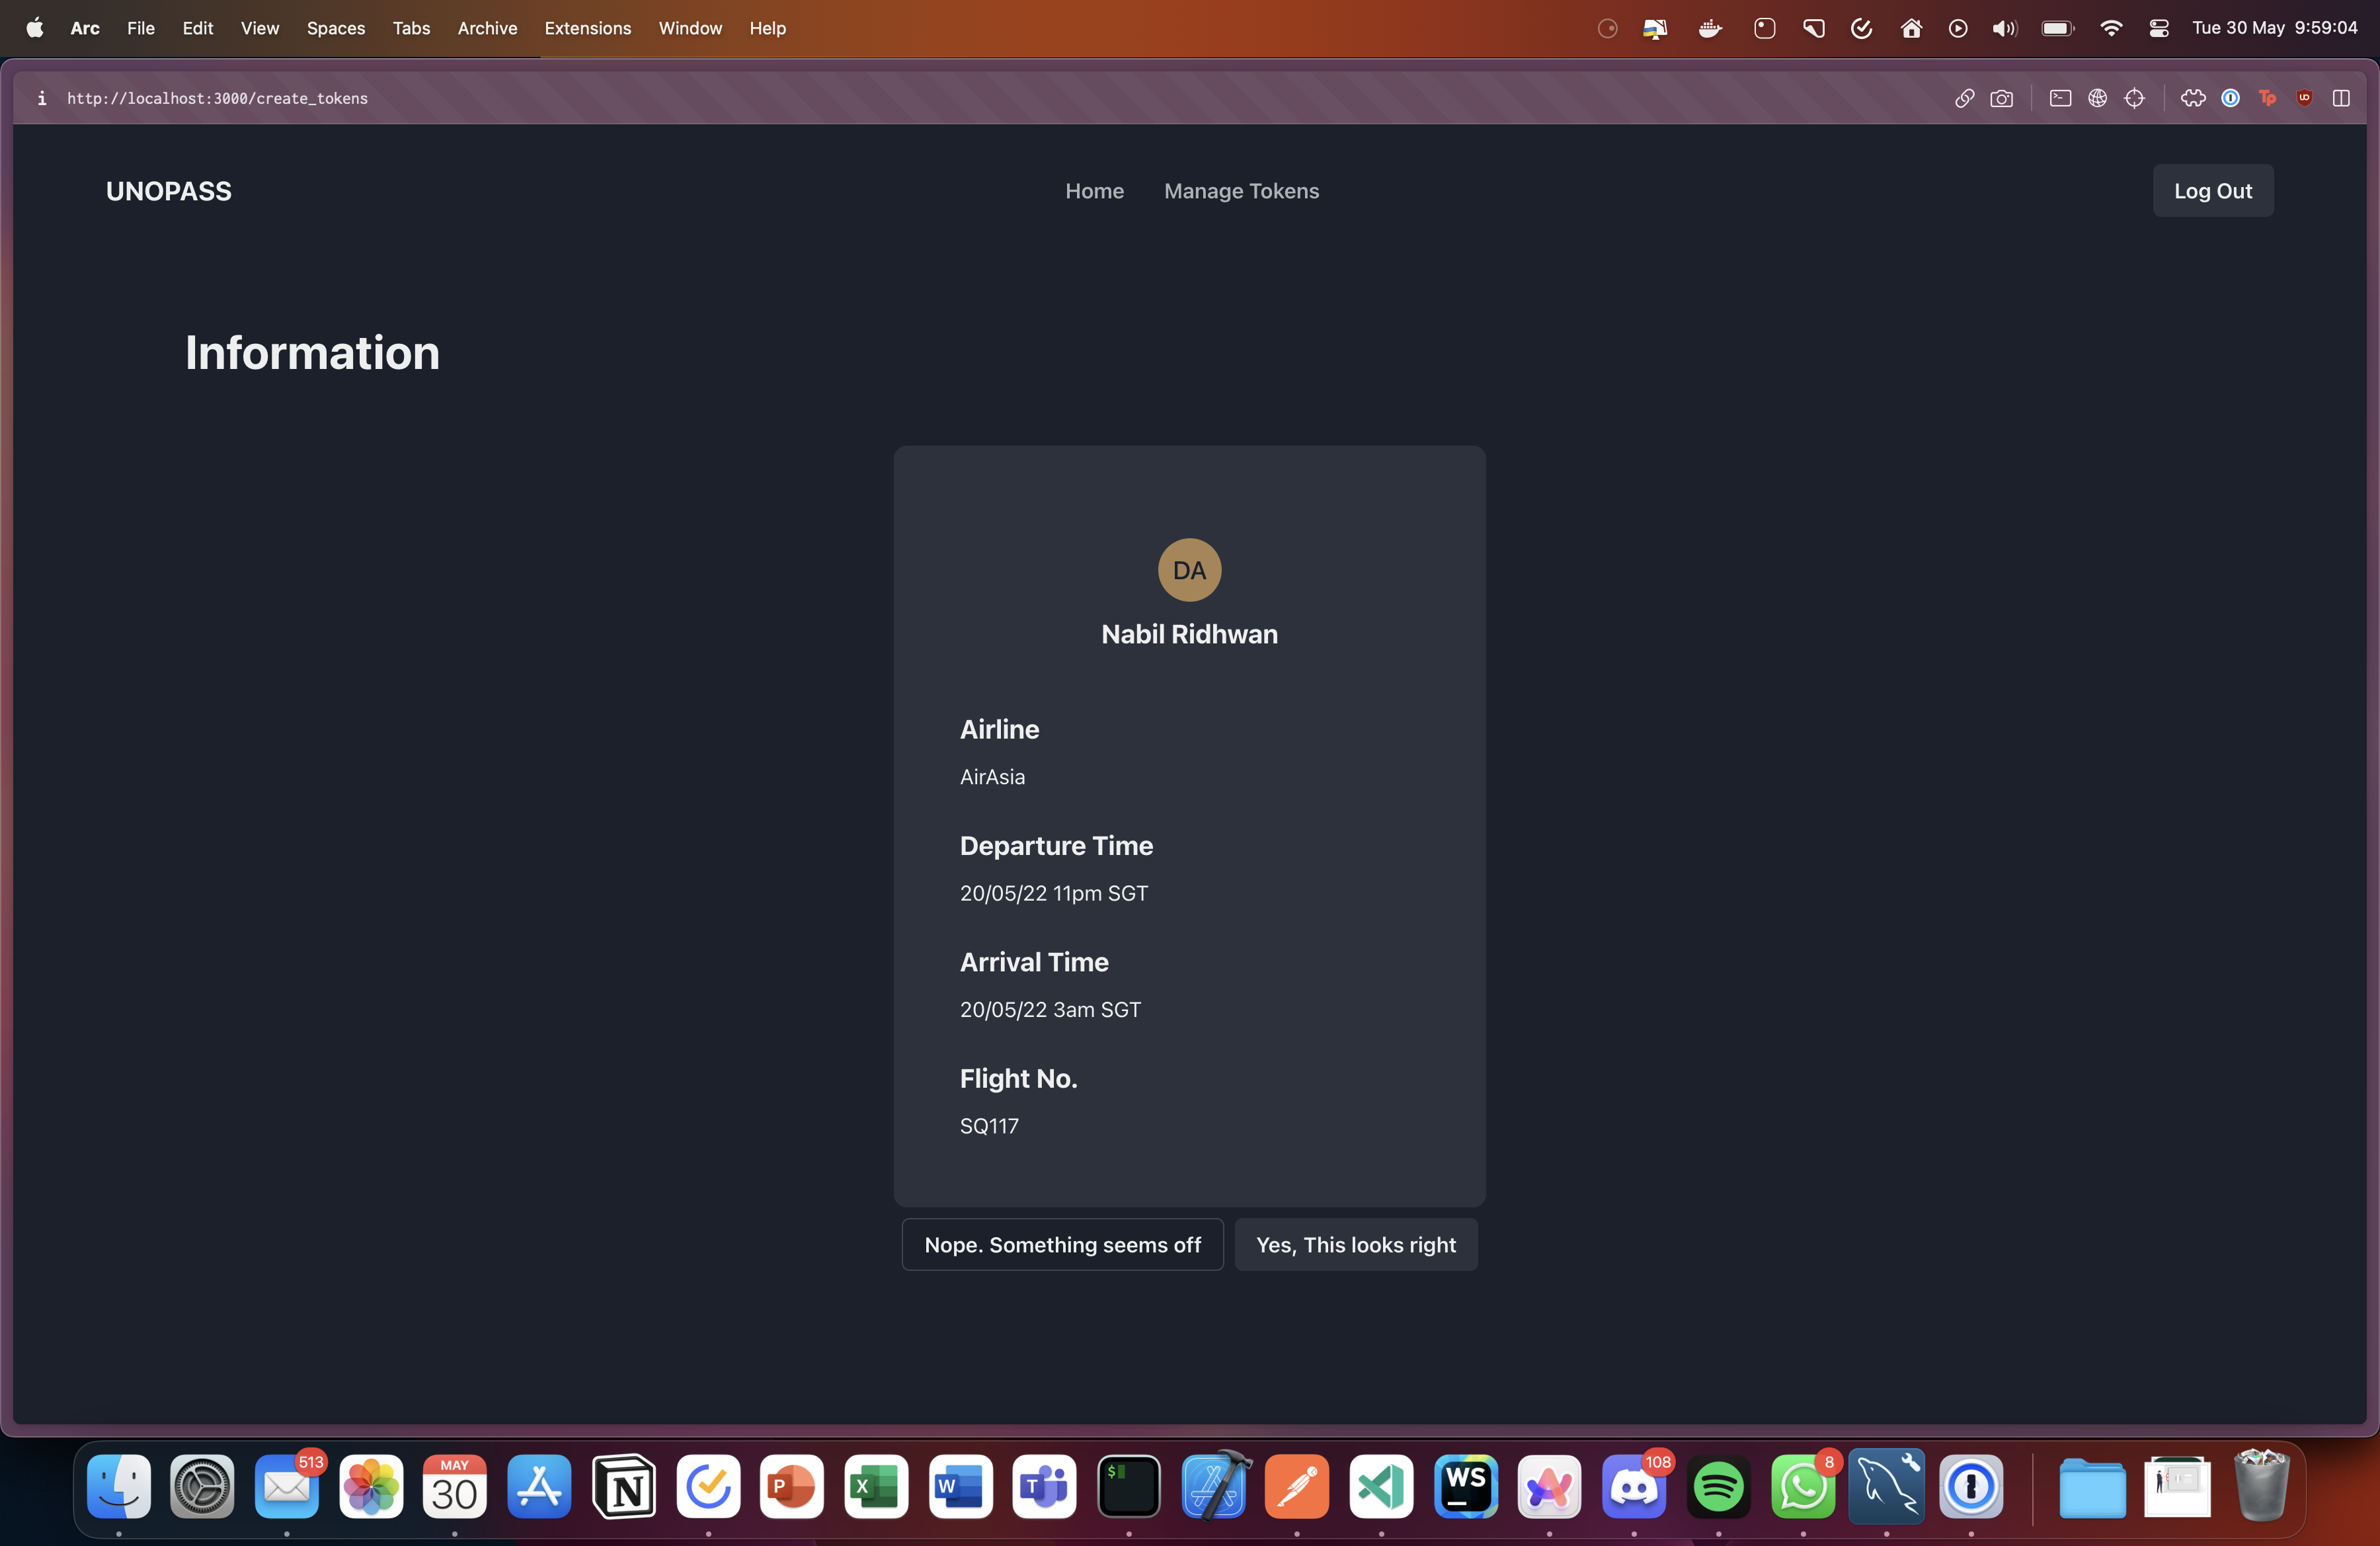Activate the crosshair inspect element icon
2380x1546 pixels.
(x=2134, y=98)
